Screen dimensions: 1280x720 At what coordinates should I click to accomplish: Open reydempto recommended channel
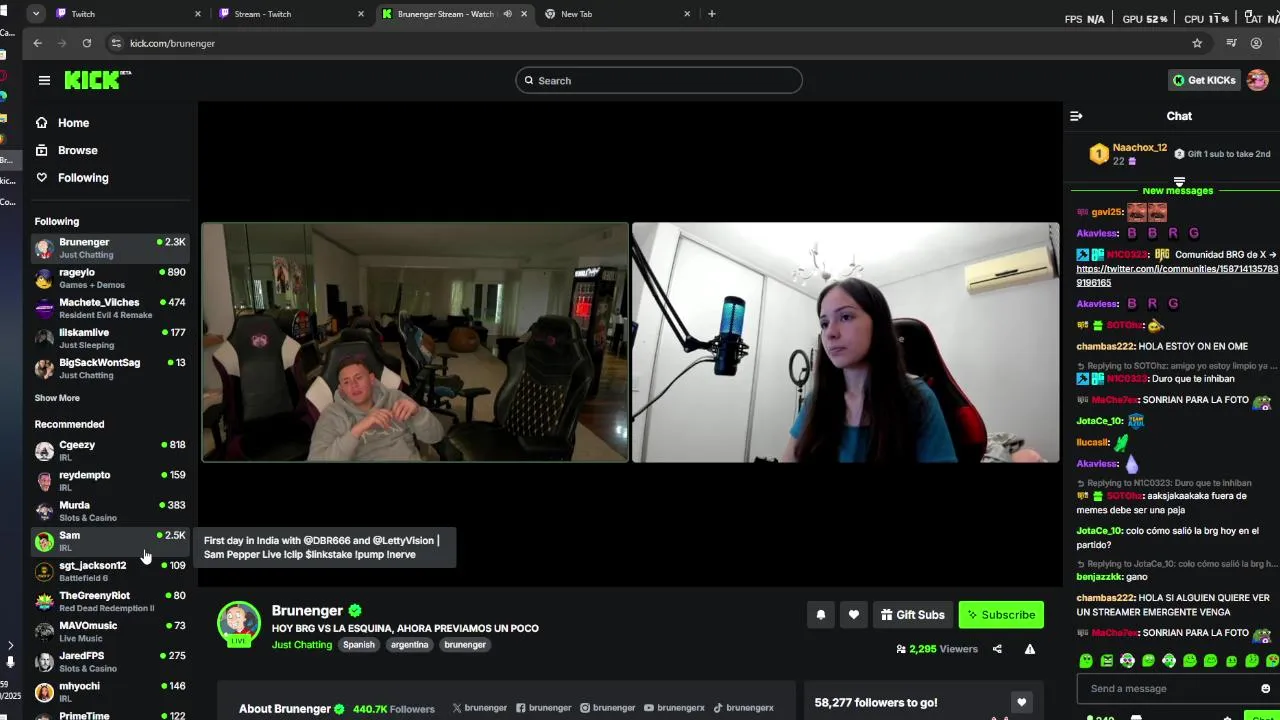110,481
